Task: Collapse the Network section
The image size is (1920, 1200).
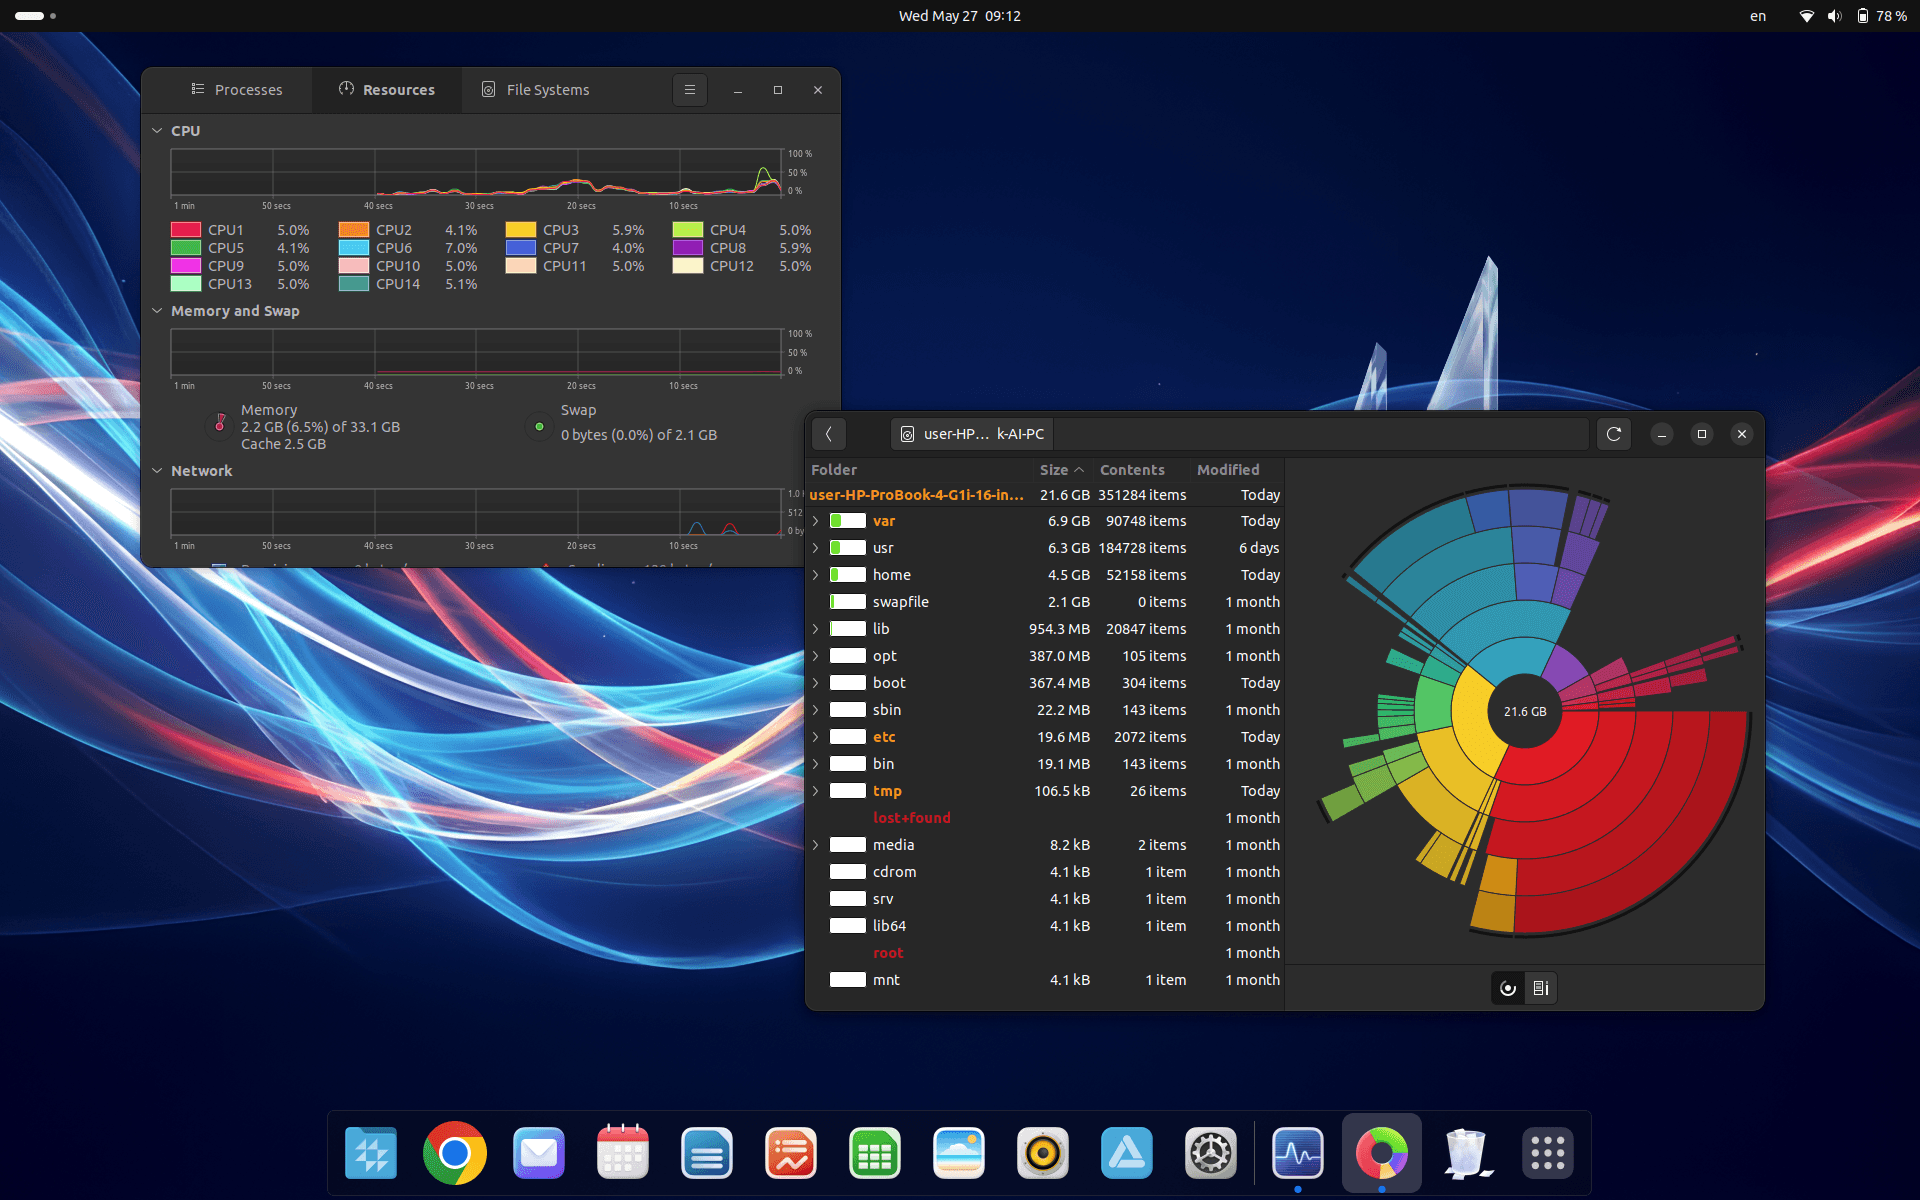Action: (x=157, y=471)
